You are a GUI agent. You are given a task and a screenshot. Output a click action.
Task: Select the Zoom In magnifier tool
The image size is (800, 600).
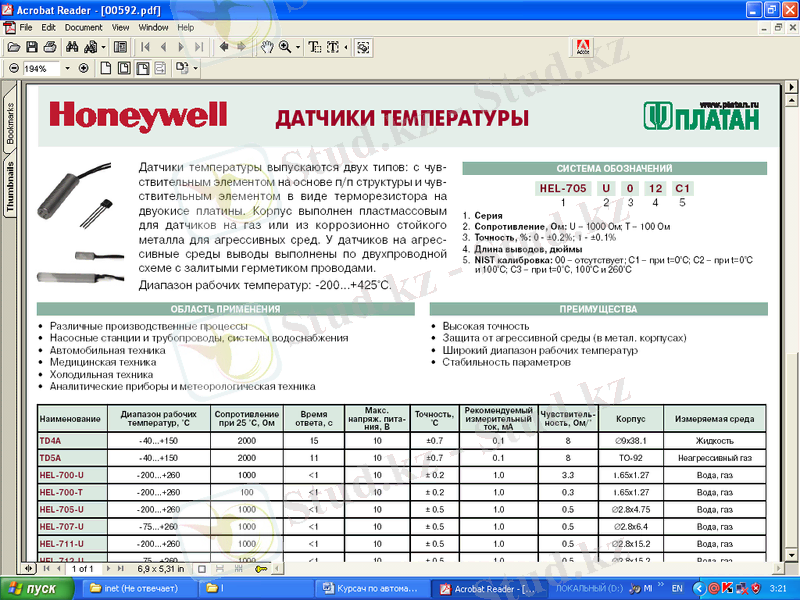[x=285, y=47]
